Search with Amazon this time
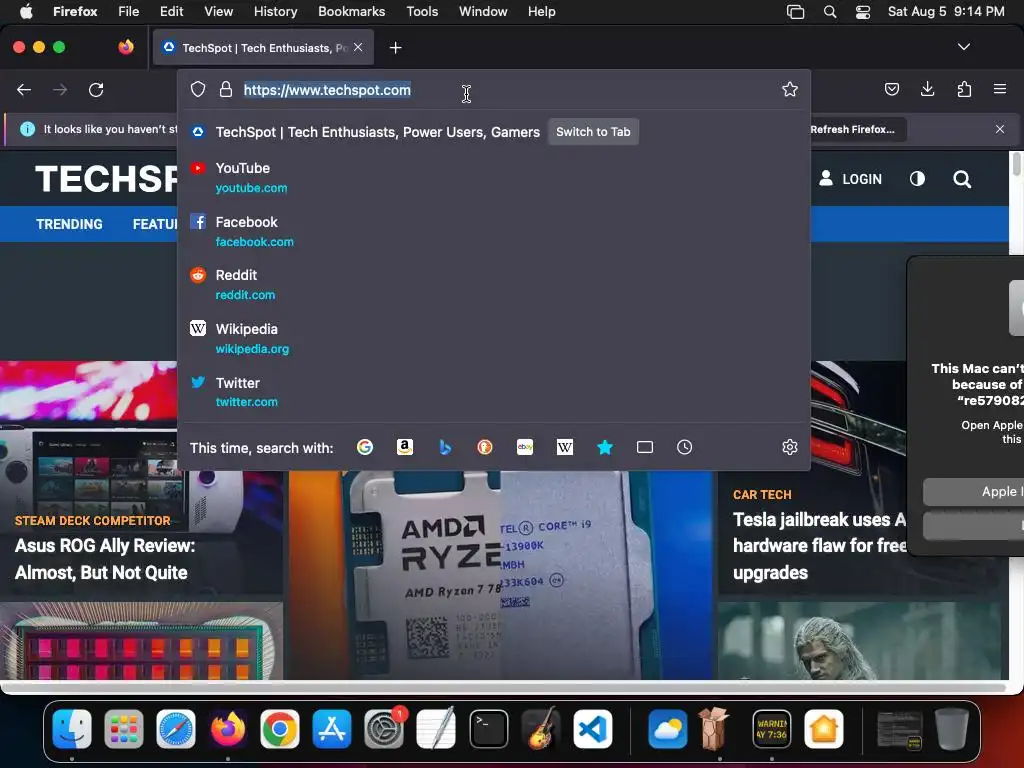 [405, 447]
